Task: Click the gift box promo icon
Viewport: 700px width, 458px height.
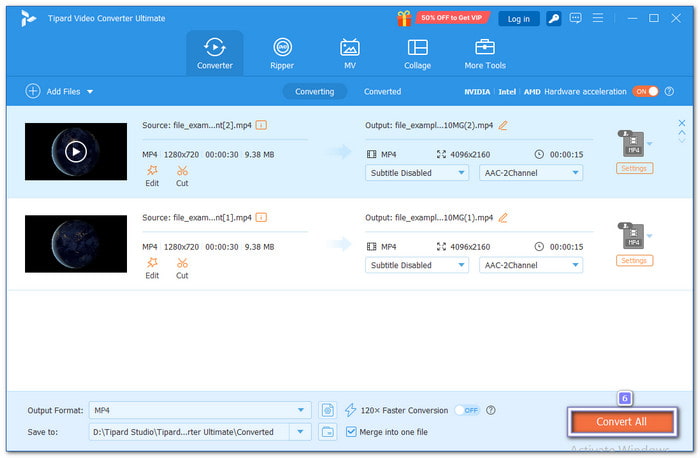Action: coord(404,18)
